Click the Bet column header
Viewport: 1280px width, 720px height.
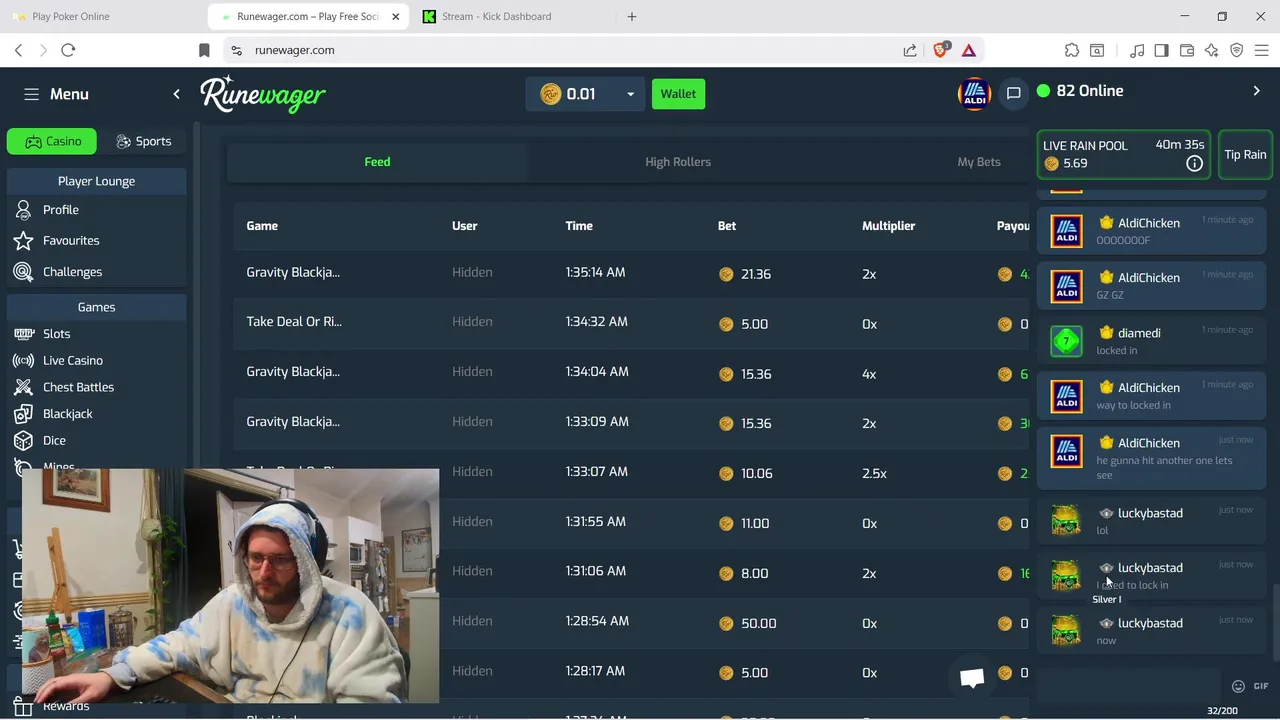click(x=727, y=226)
